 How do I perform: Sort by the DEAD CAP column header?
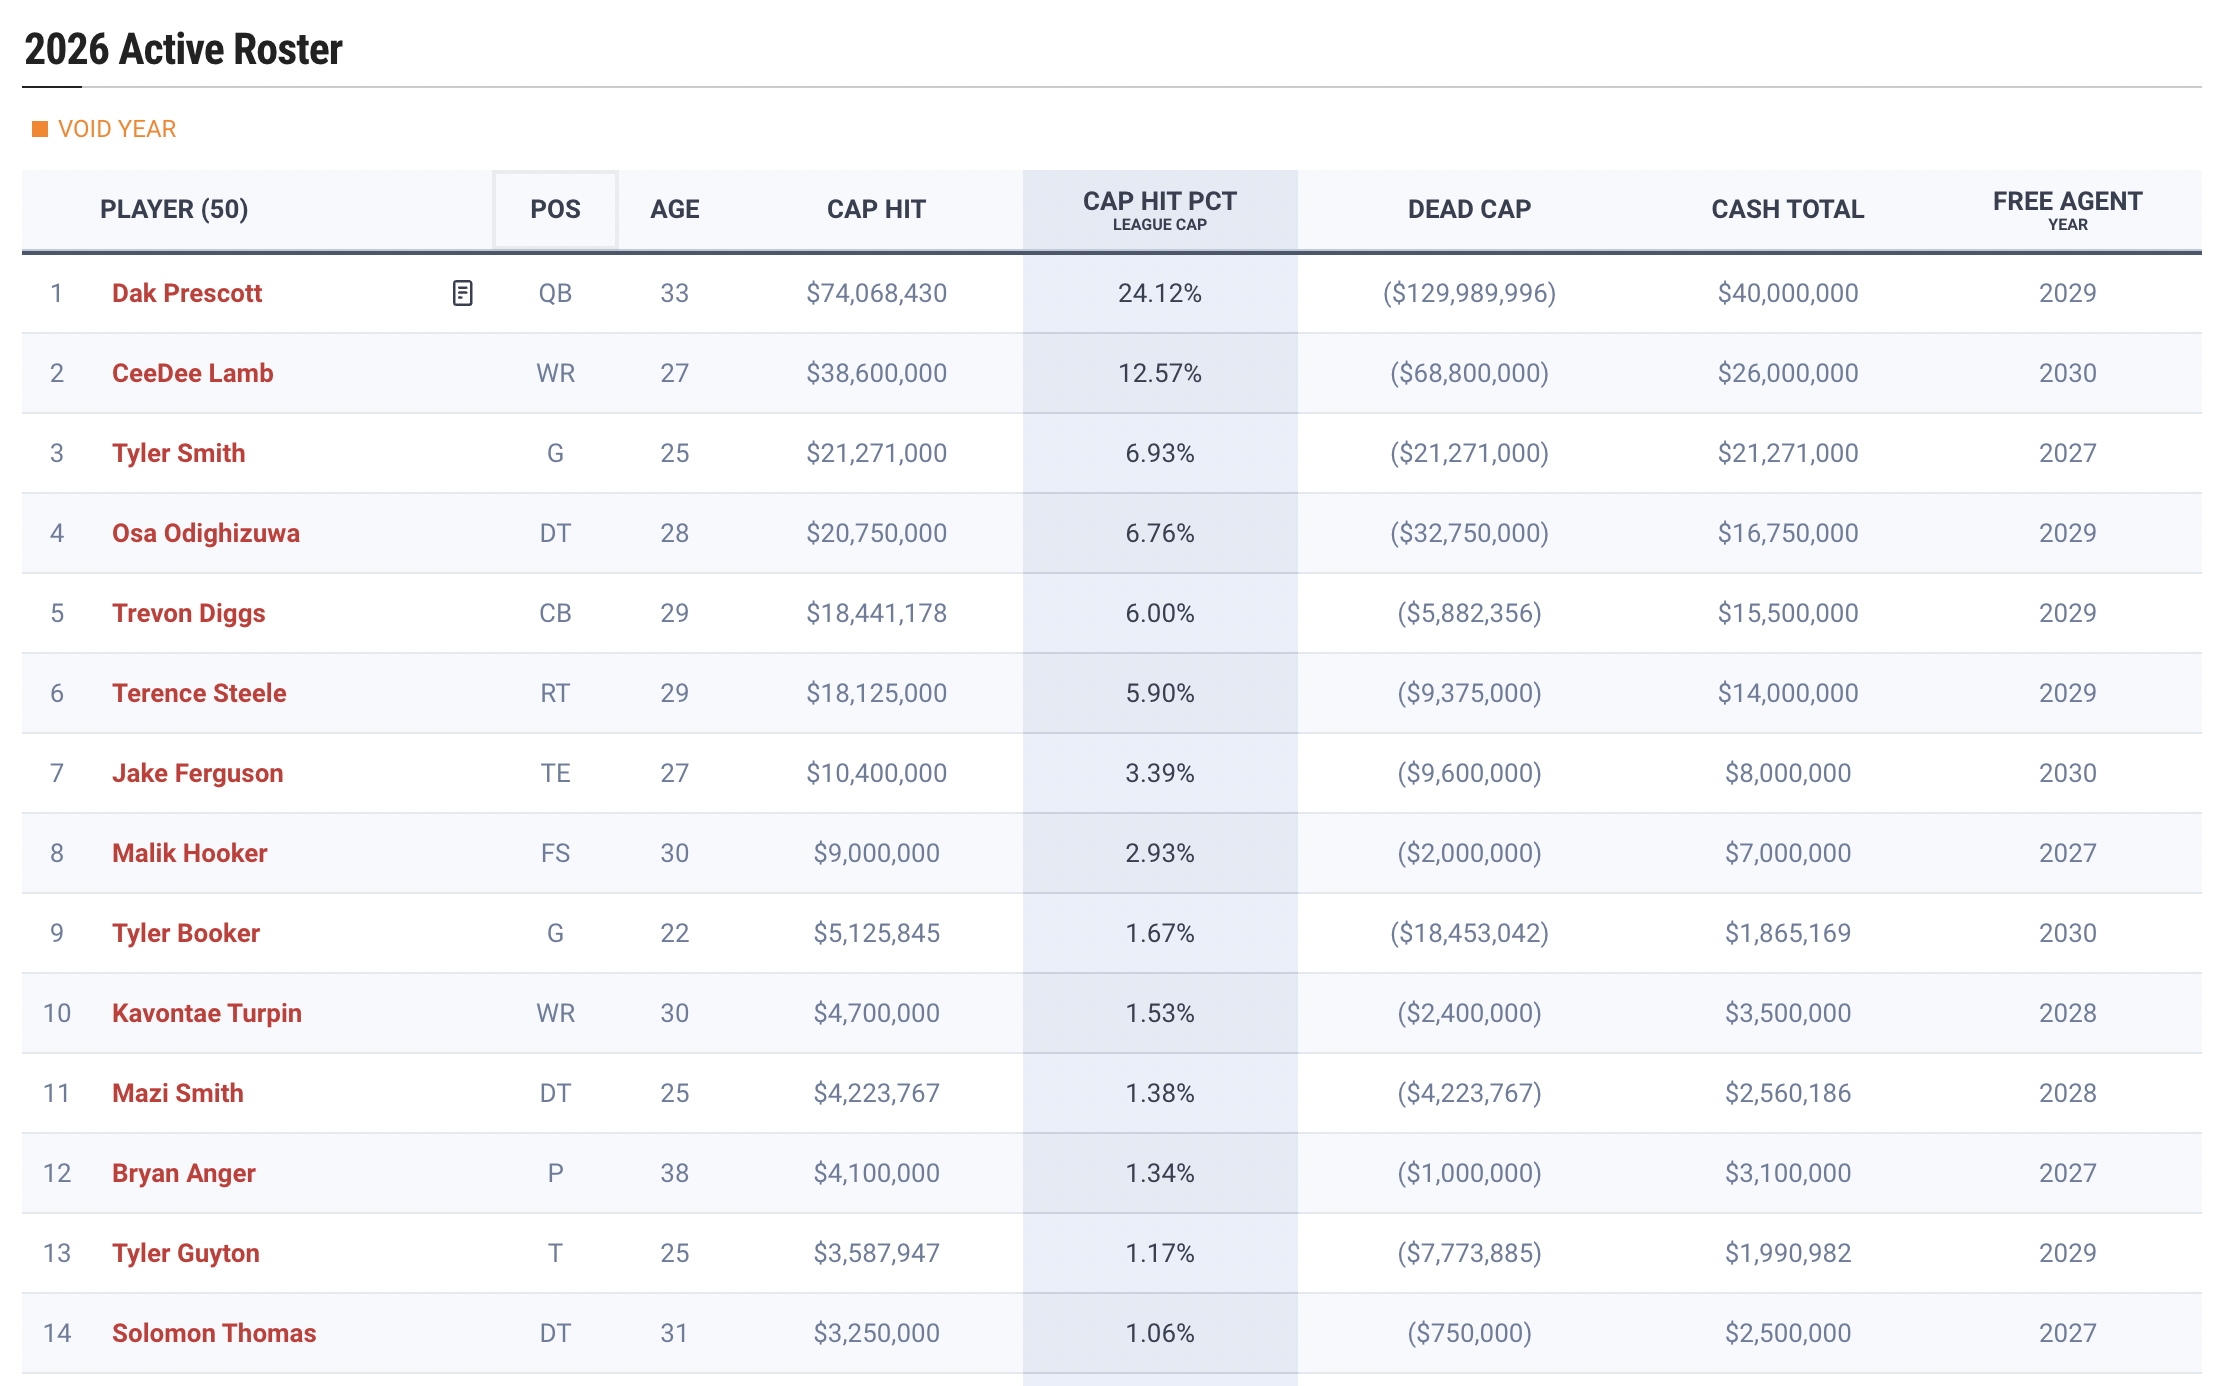pyautogui.click(x=1469, y=209)
